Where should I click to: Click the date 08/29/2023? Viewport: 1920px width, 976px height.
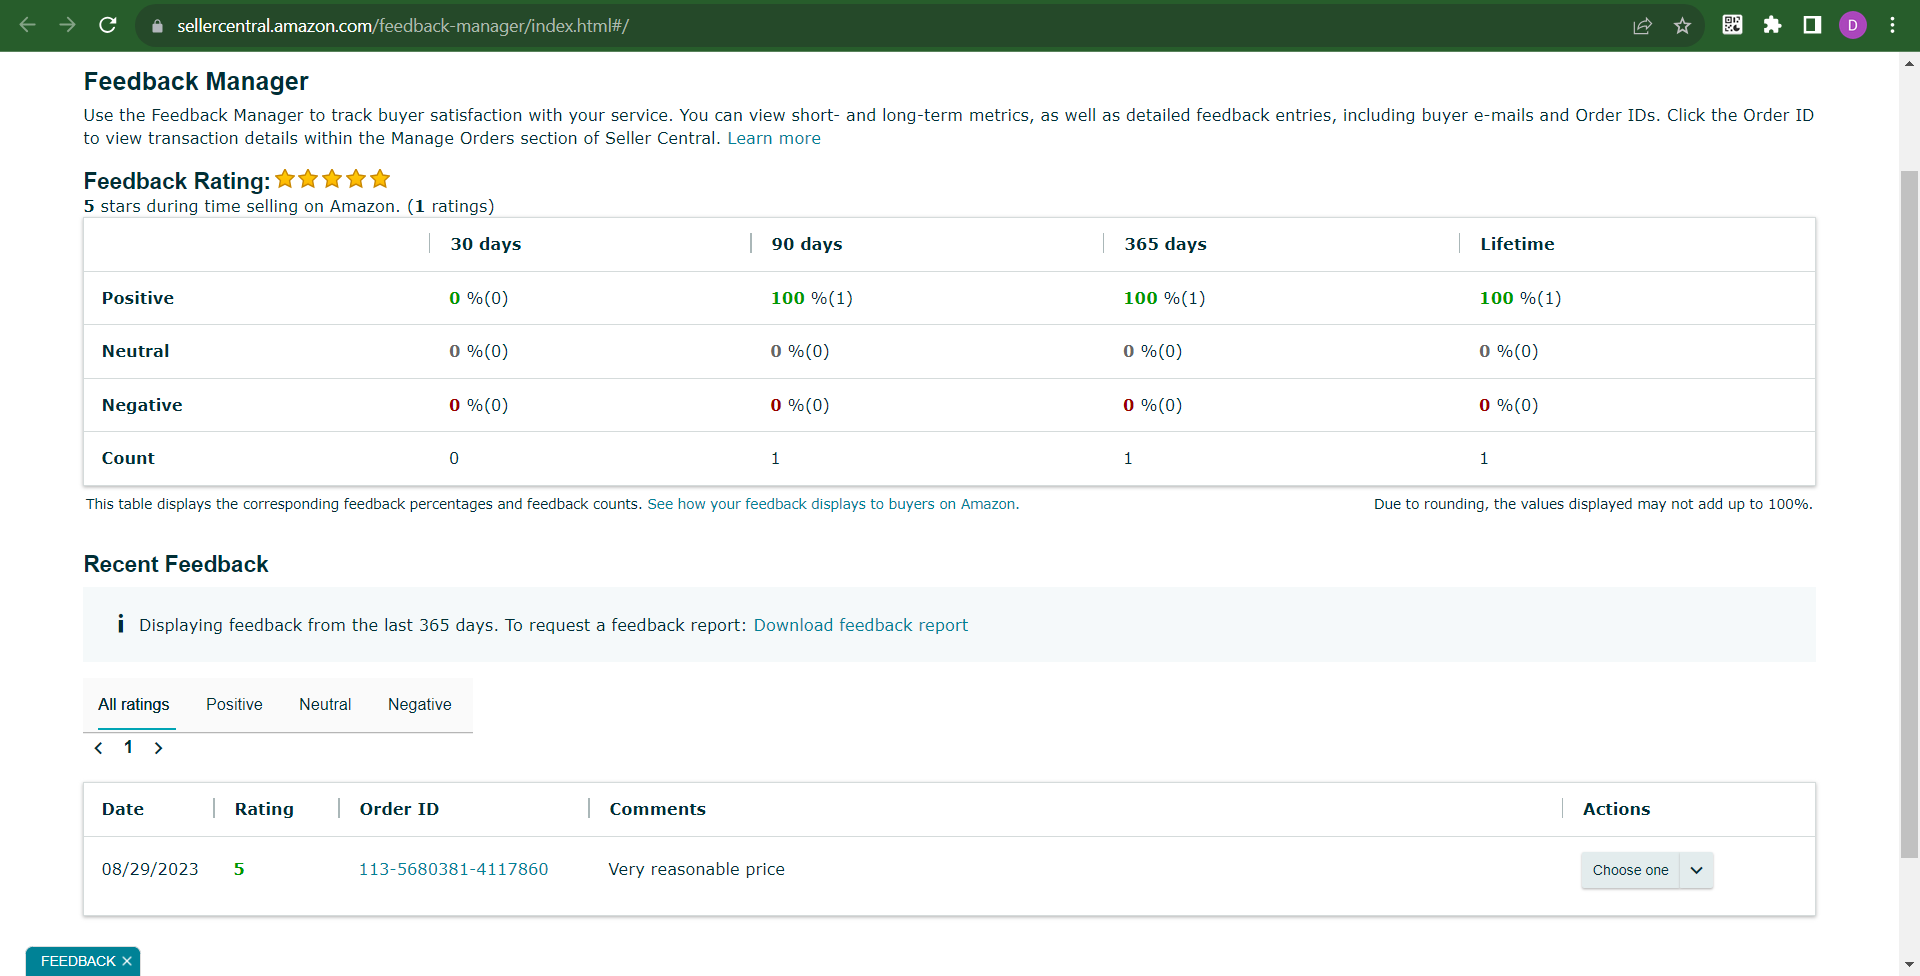click(x=150, y=869)
